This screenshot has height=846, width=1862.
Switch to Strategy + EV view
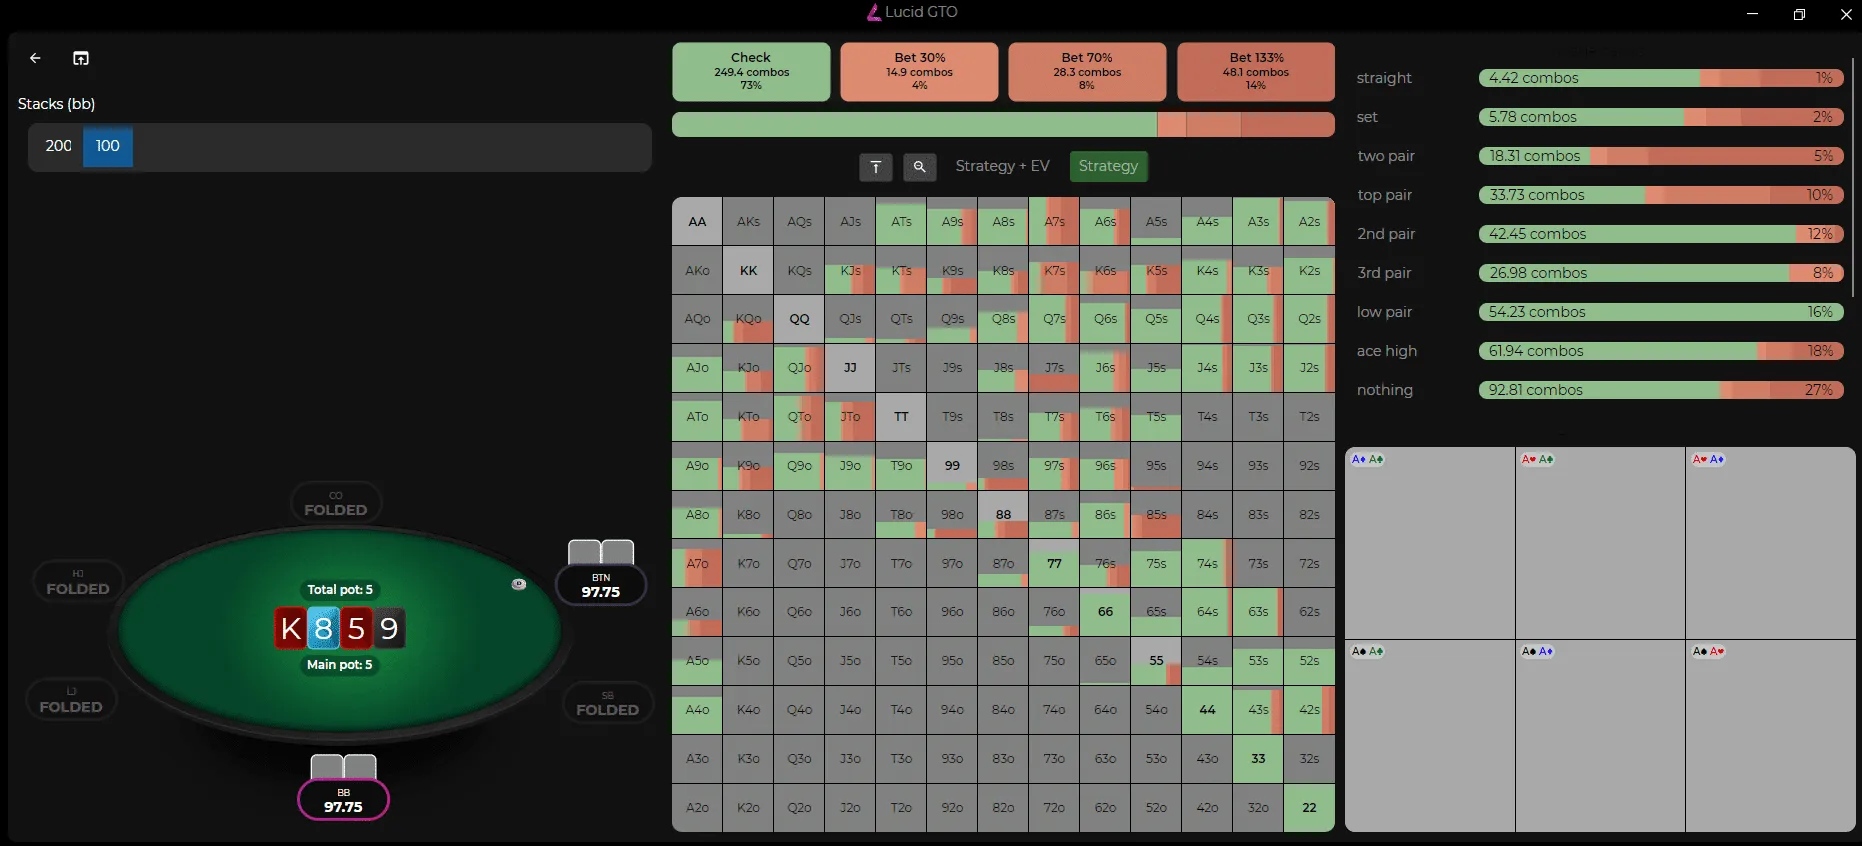(x=1002, y=166)
